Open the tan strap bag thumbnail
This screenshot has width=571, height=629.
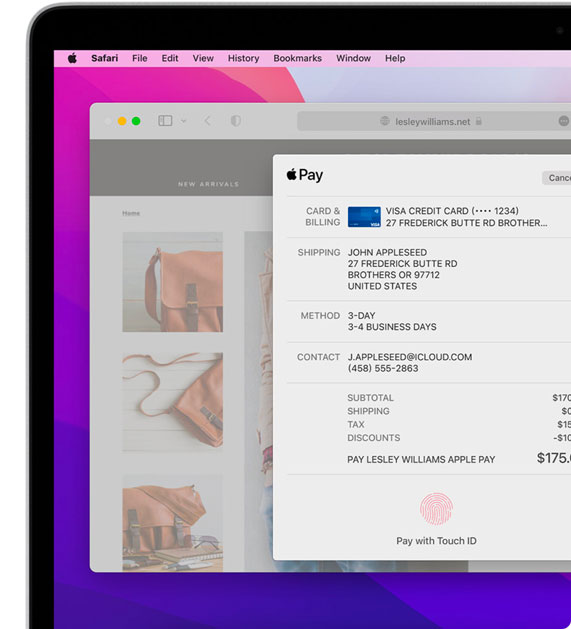click(173, 402)
